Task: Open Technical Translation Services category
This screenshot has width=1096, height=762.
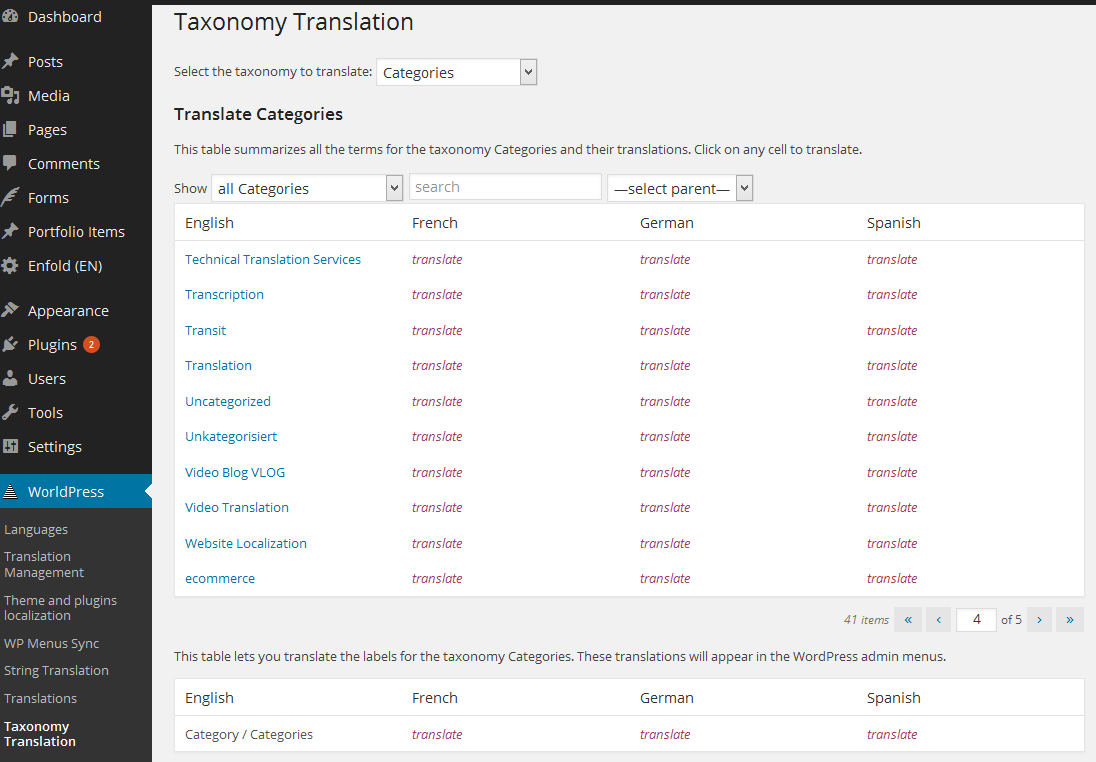Action: click(273, 259)
